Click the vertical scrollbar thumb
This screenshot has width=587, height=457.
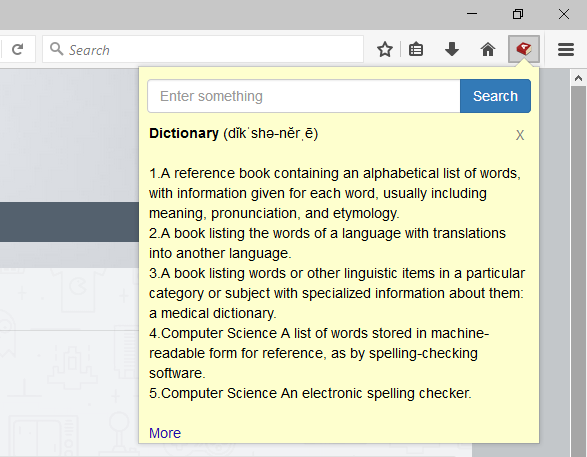pos(578,271)
